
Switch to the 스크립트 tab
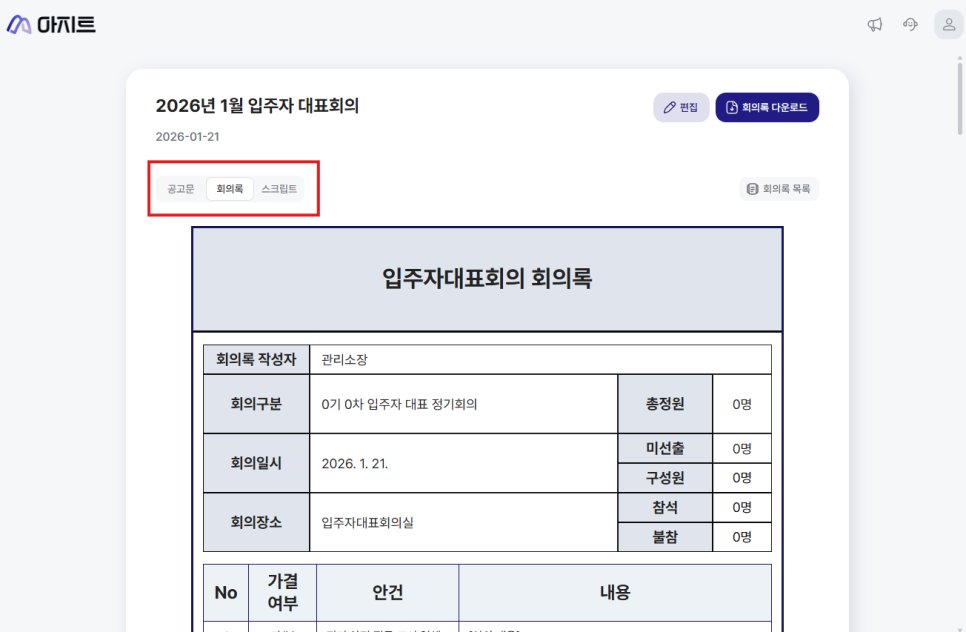[279, 188]
